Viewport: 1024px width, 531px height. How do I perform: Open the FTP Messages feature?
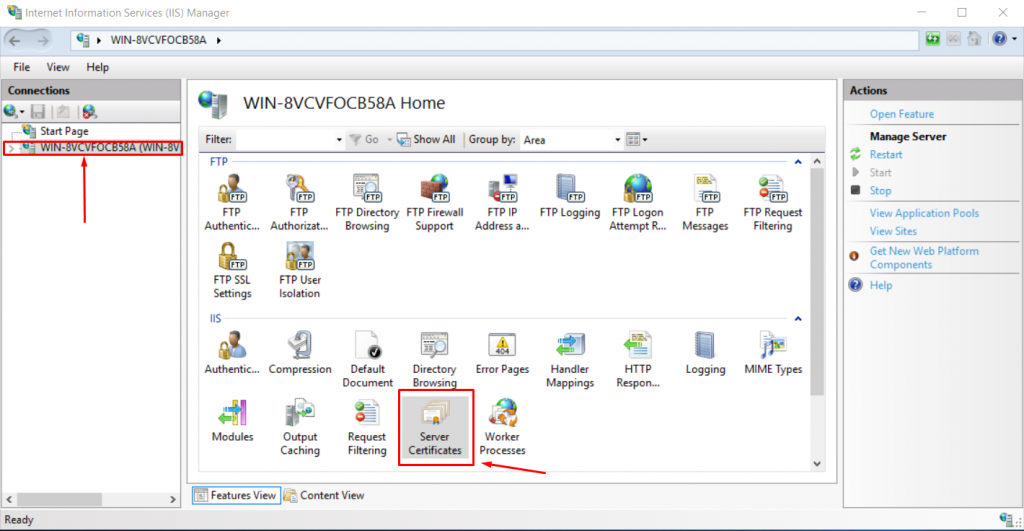click(705, 202)
